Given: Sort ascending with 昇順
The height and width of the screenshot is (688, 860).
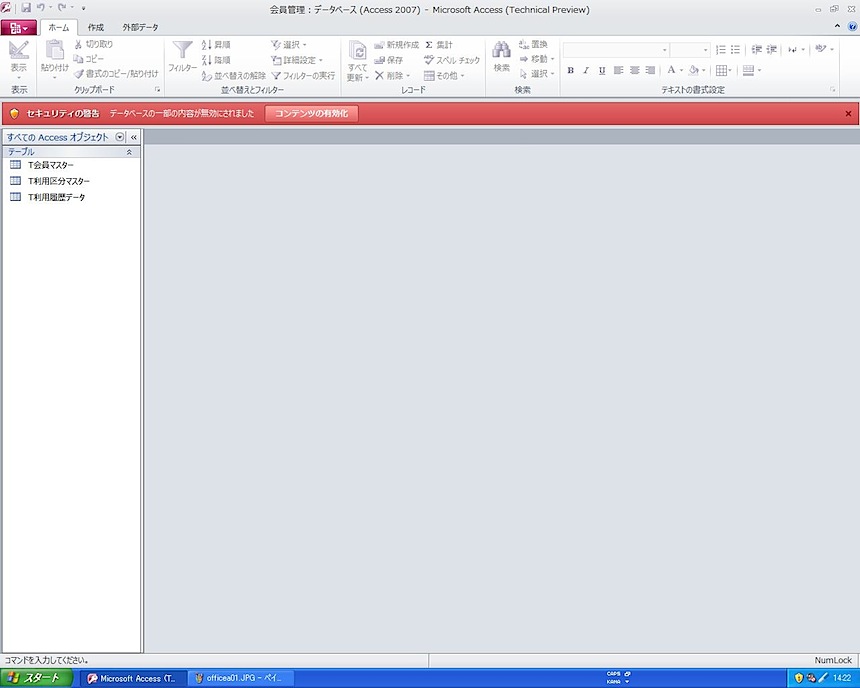Looking at the screenshot, I should [216, 44].
